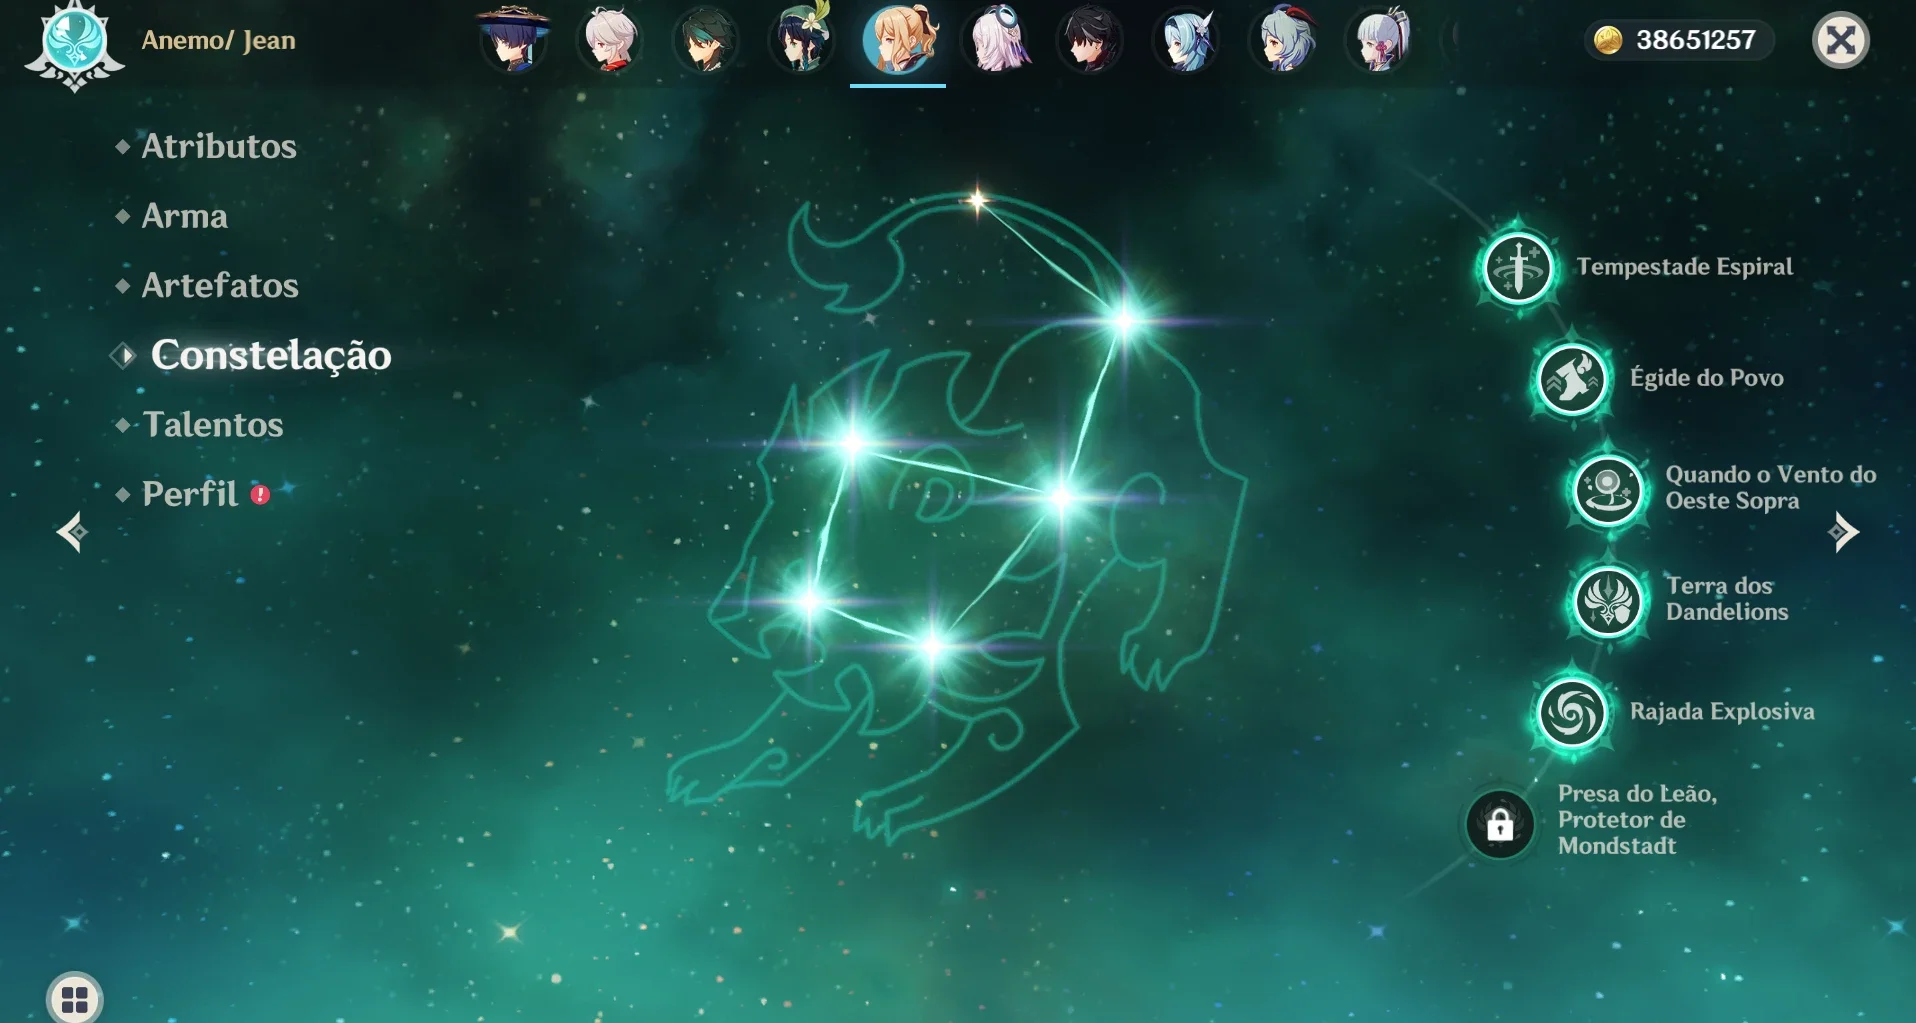The image size is (1916, 1023).
Task: Select the pale pink long-haired character portrait
Action: tap(994, 39)
